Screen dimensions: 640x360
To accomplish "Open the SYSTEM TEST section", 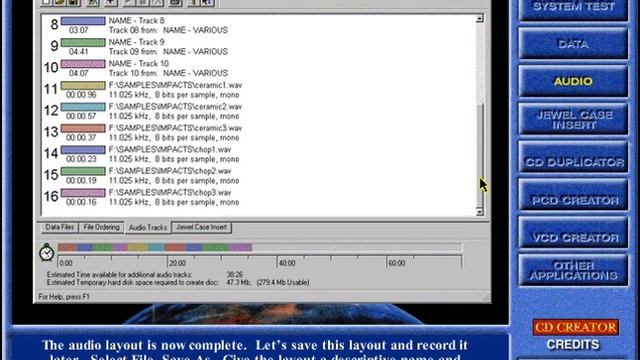I will click(573, 8).
